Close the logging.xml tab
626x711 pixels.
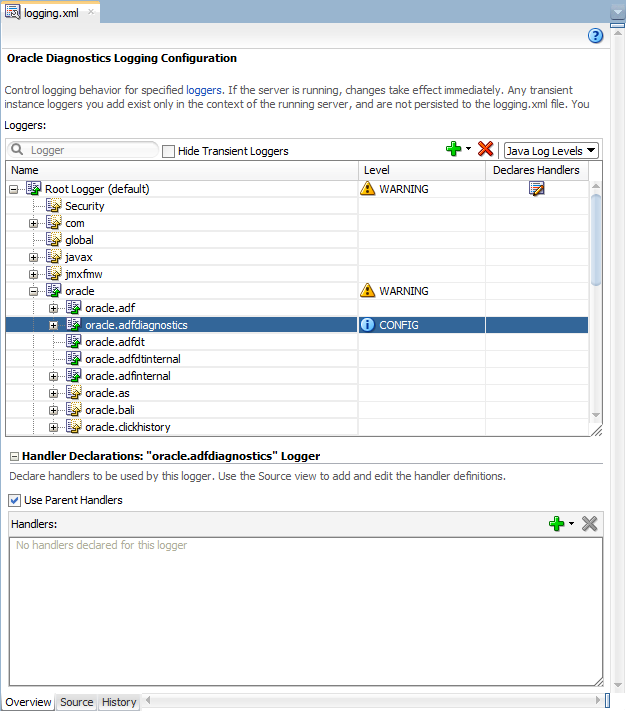tap(91, 12)
